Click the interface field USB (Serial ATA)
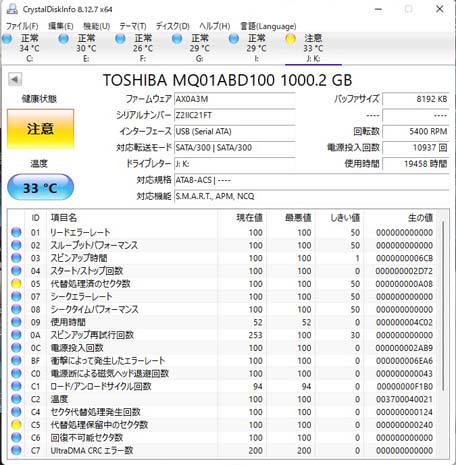This screenshot has width=456, height=465. point(235,131)
